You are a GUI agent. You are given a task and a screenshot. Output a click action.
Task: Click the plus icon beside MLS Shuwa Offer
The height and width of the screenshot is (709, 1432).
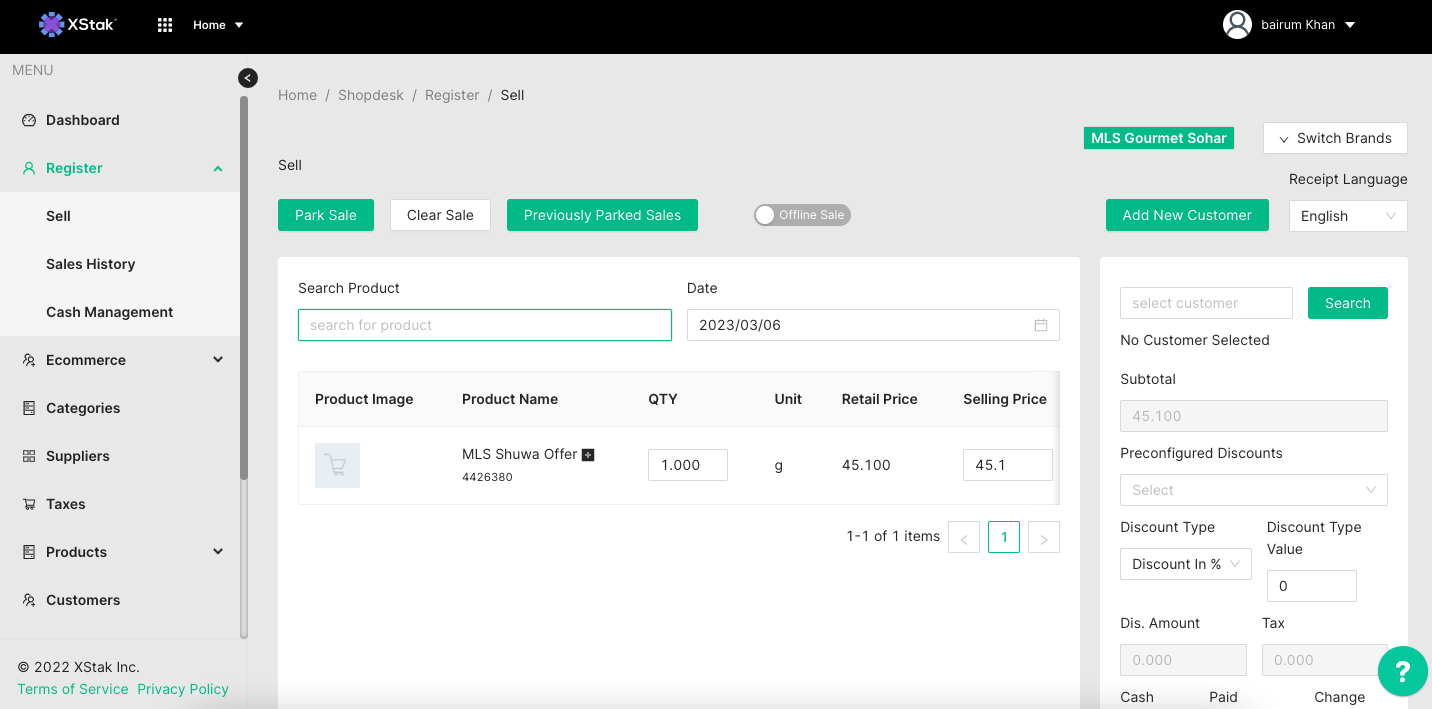point(588,455)
